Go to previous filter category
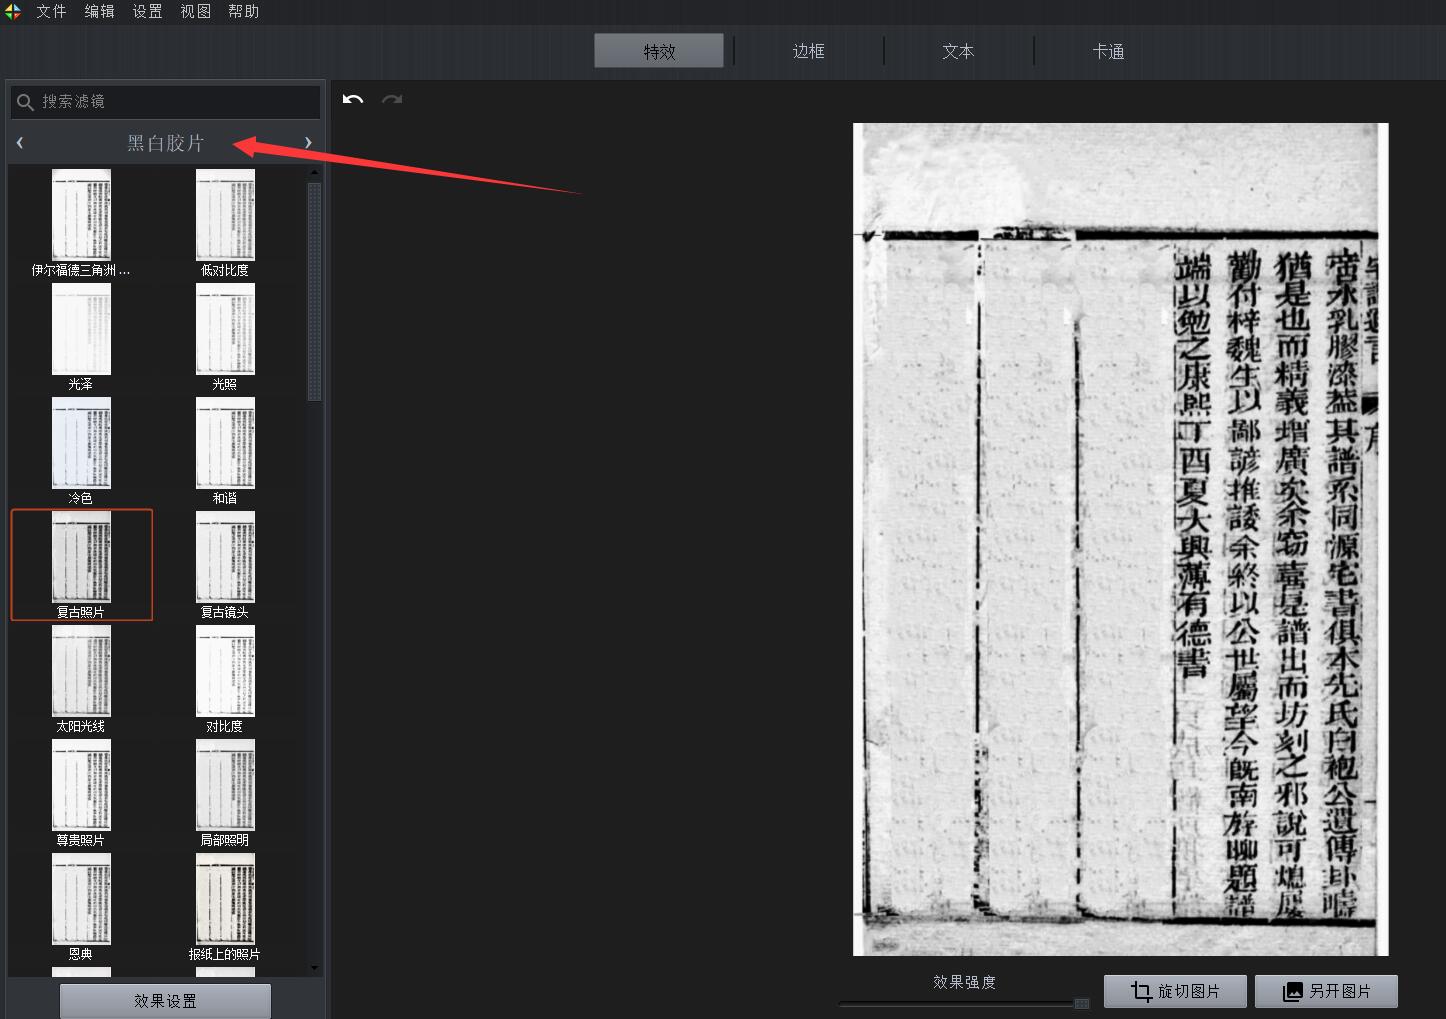Screen dimensions: 1446x1019 pos(19,143)
